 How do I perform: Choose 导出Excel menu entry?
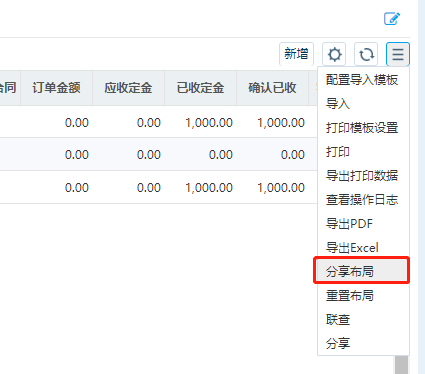tap(362, 248)
